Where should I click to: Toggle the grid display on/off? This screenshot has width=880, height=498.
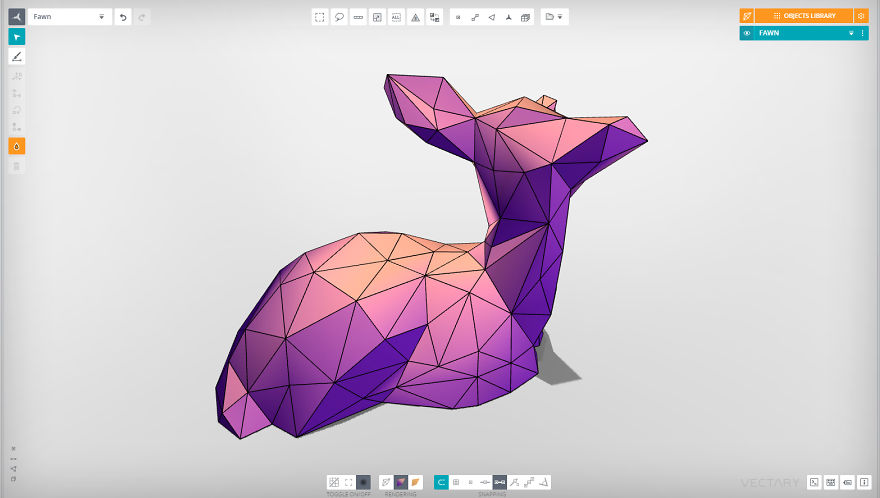click(334, 482)
